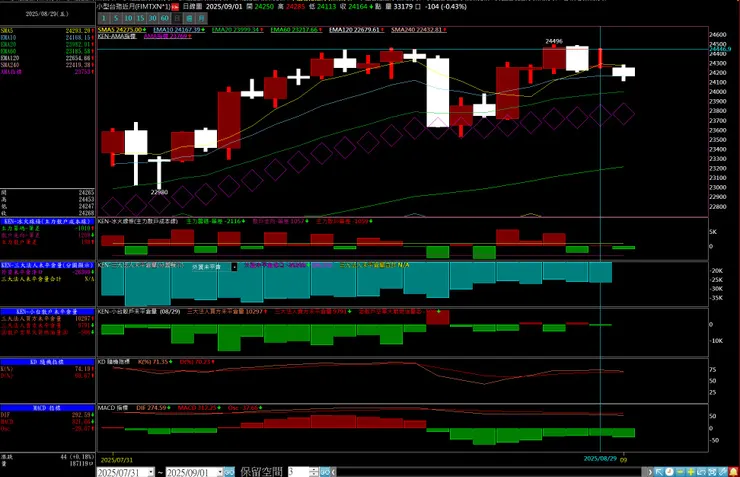Screen dimensions: 740x477
Task: Switch to the daily (日) chart period
Action: [177, 18]
